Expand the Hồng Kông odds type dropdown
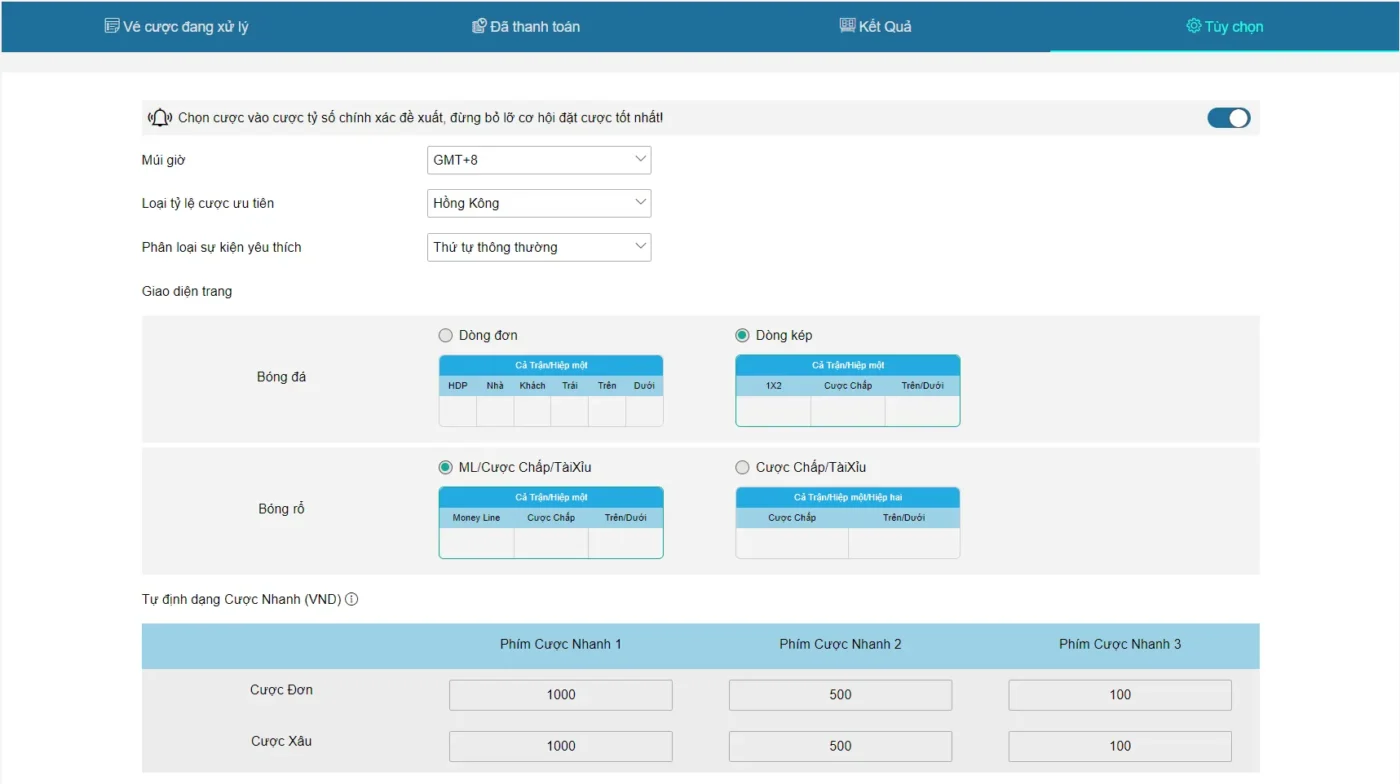The height and width of the screenshot is (784, 1400). 538,203
